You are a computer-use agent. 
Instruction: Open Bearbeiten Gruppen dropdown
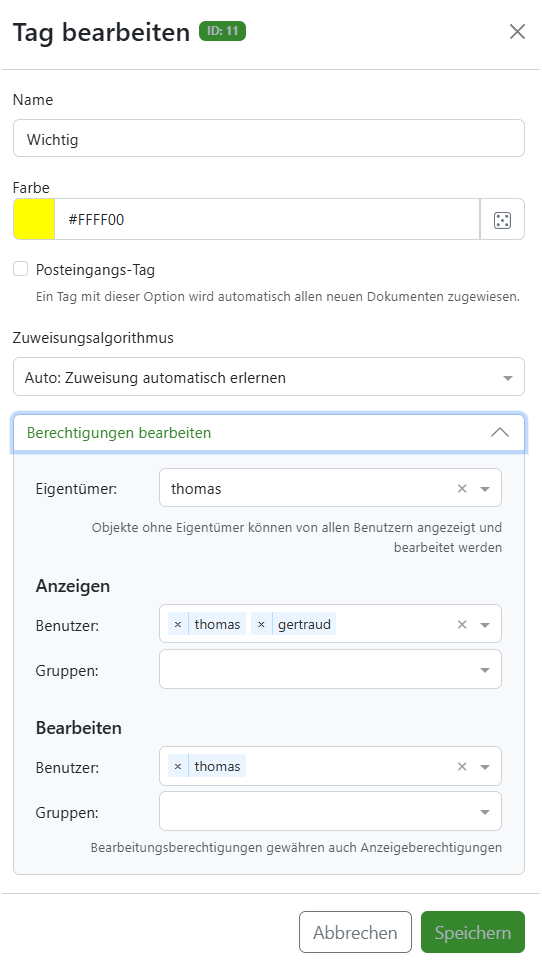(330, 811)
